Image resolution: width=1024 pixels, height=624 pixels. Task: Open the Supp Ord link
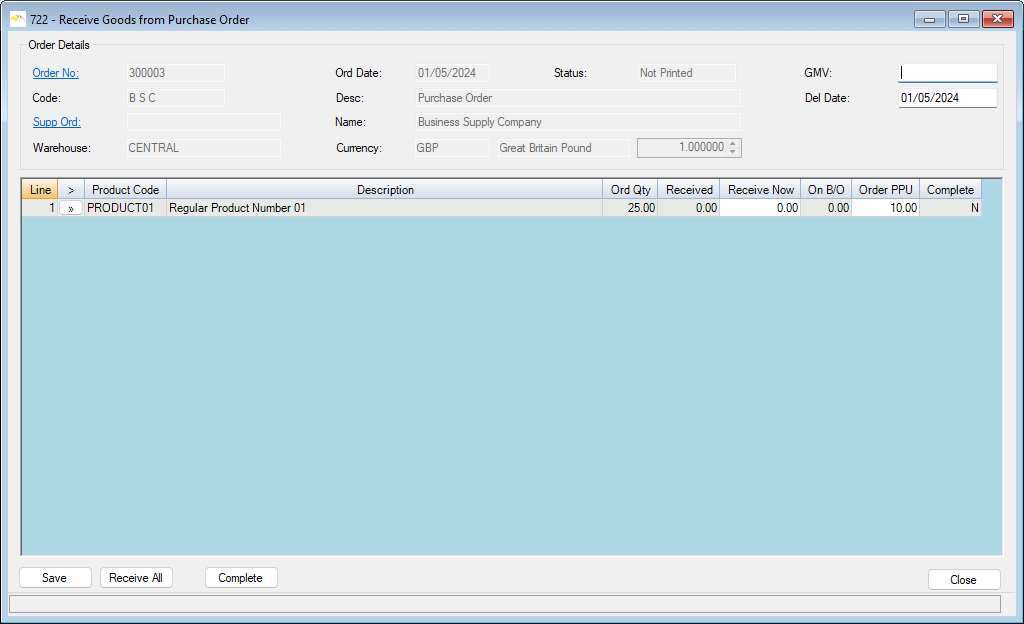coord(57,122)
